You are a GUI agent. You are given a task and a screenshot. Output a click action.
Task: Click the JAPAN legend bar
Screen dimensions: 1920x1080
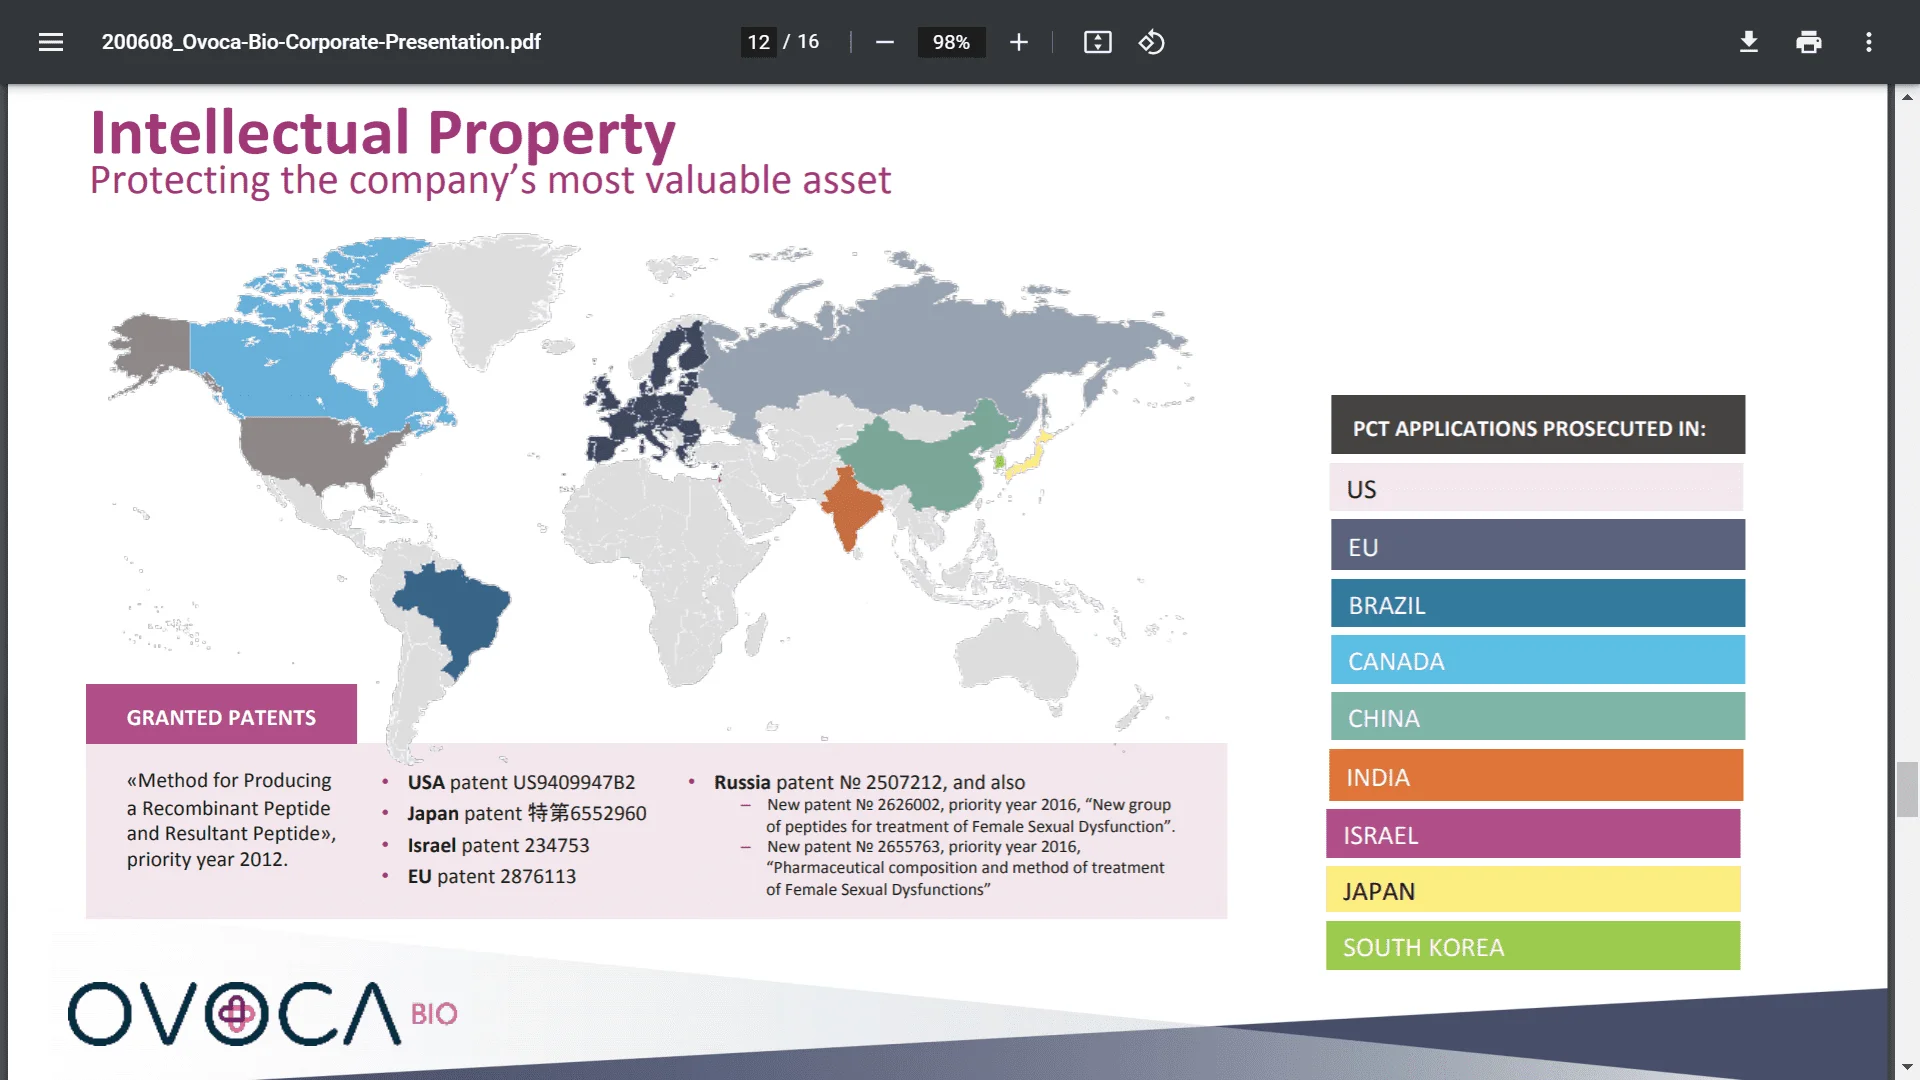pos(1533,890)
